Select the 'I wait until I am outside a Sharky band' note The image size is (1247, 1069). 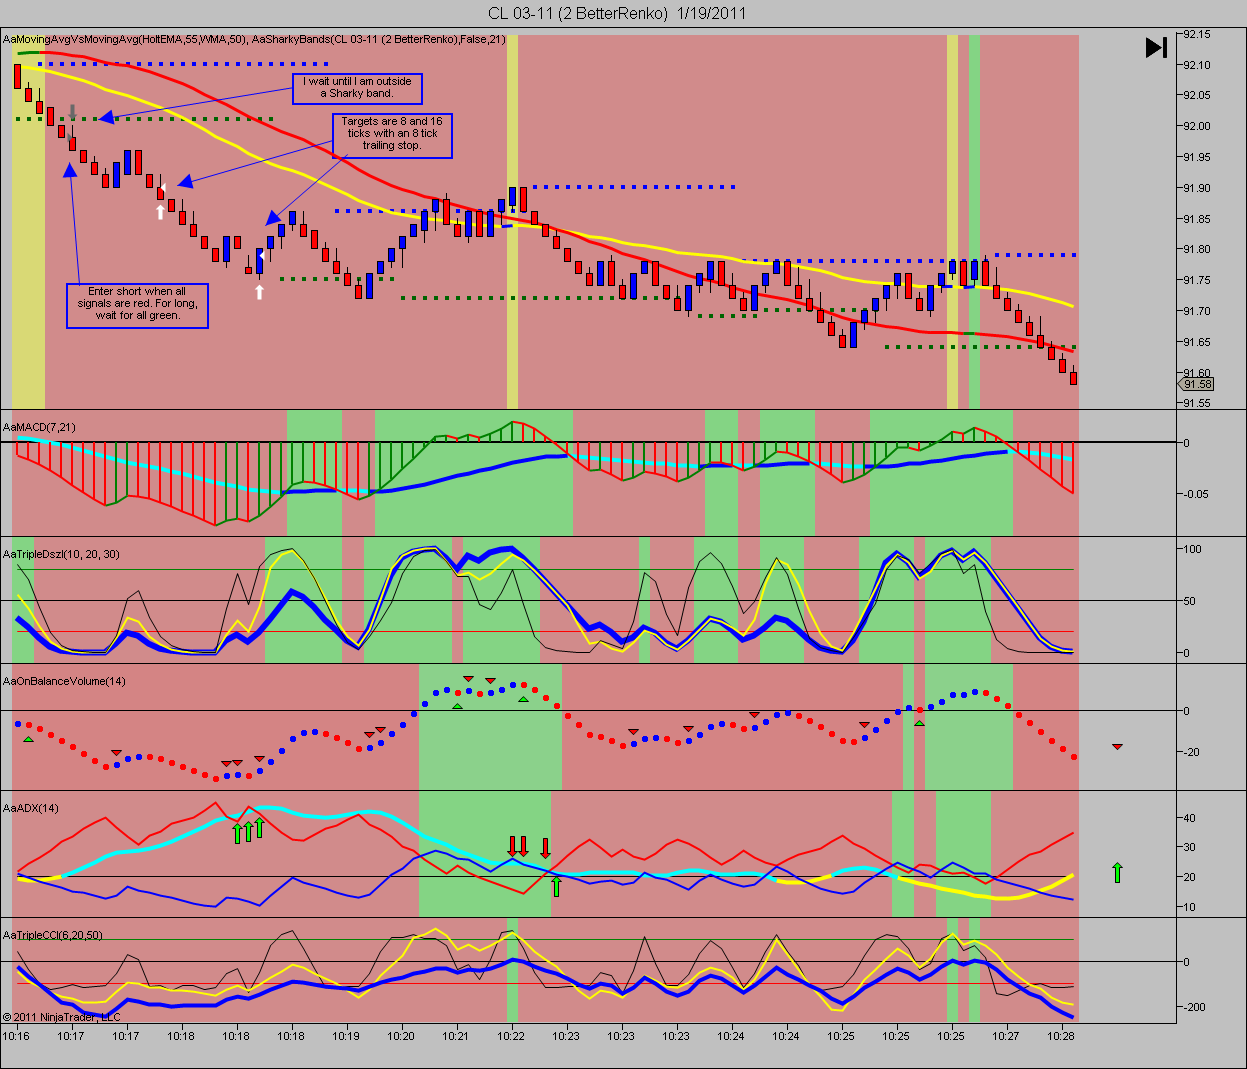(357, 88)
